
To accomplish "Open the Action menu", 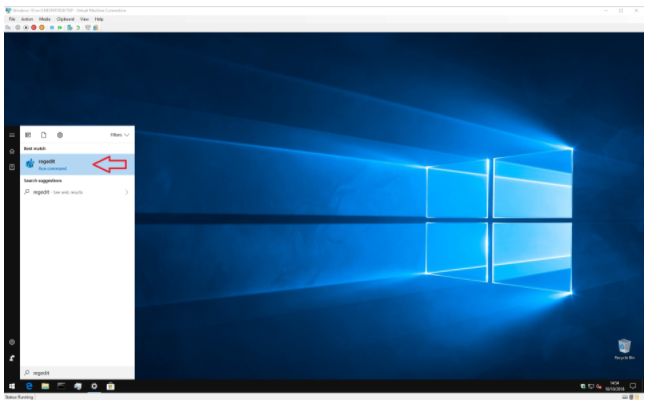I will click(x=27, y=19).
